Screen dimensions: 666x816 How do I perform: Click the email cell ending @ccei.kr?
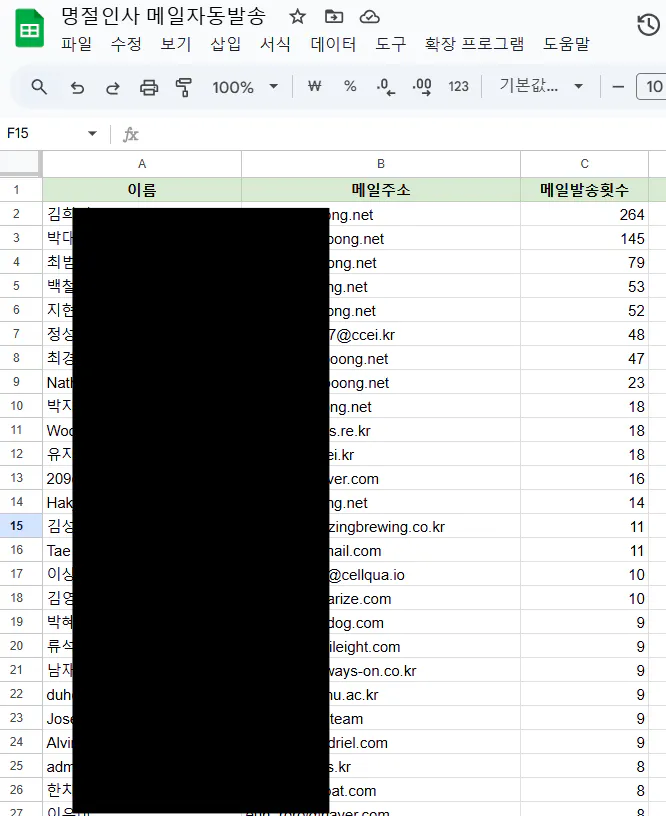pos(381,334)
